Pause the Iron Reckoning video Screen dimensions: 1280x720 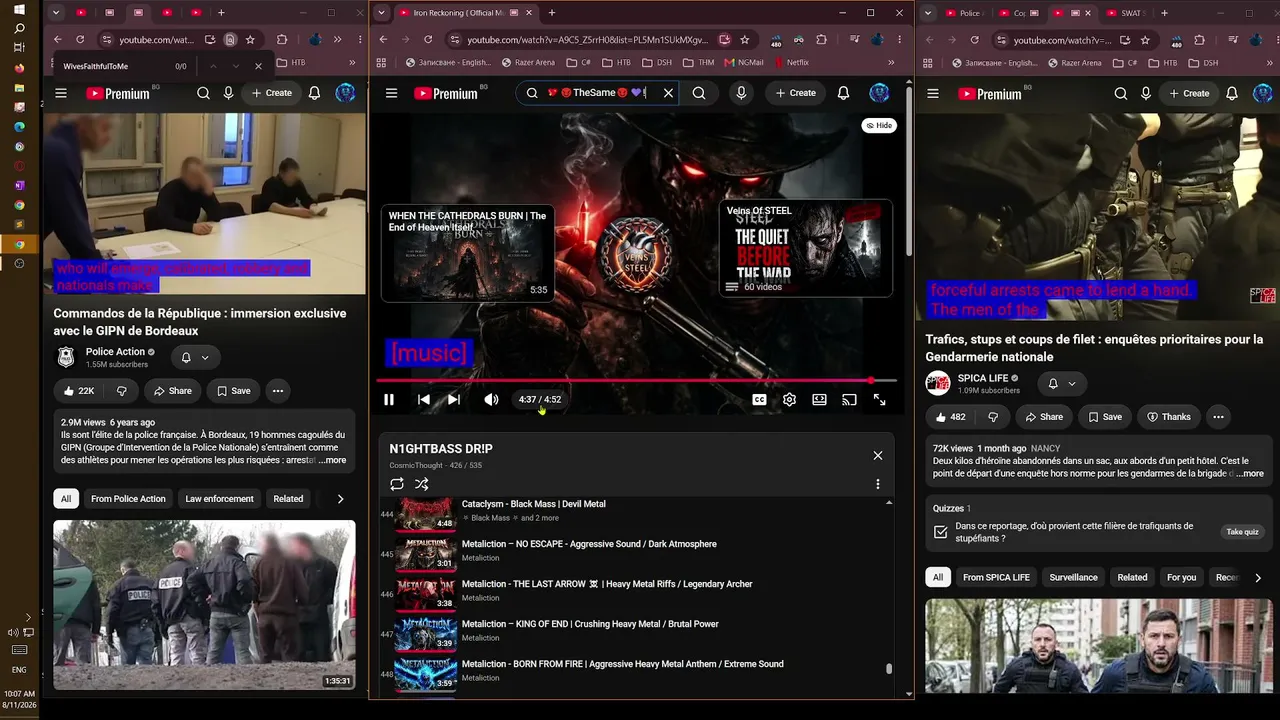point(389,400)
